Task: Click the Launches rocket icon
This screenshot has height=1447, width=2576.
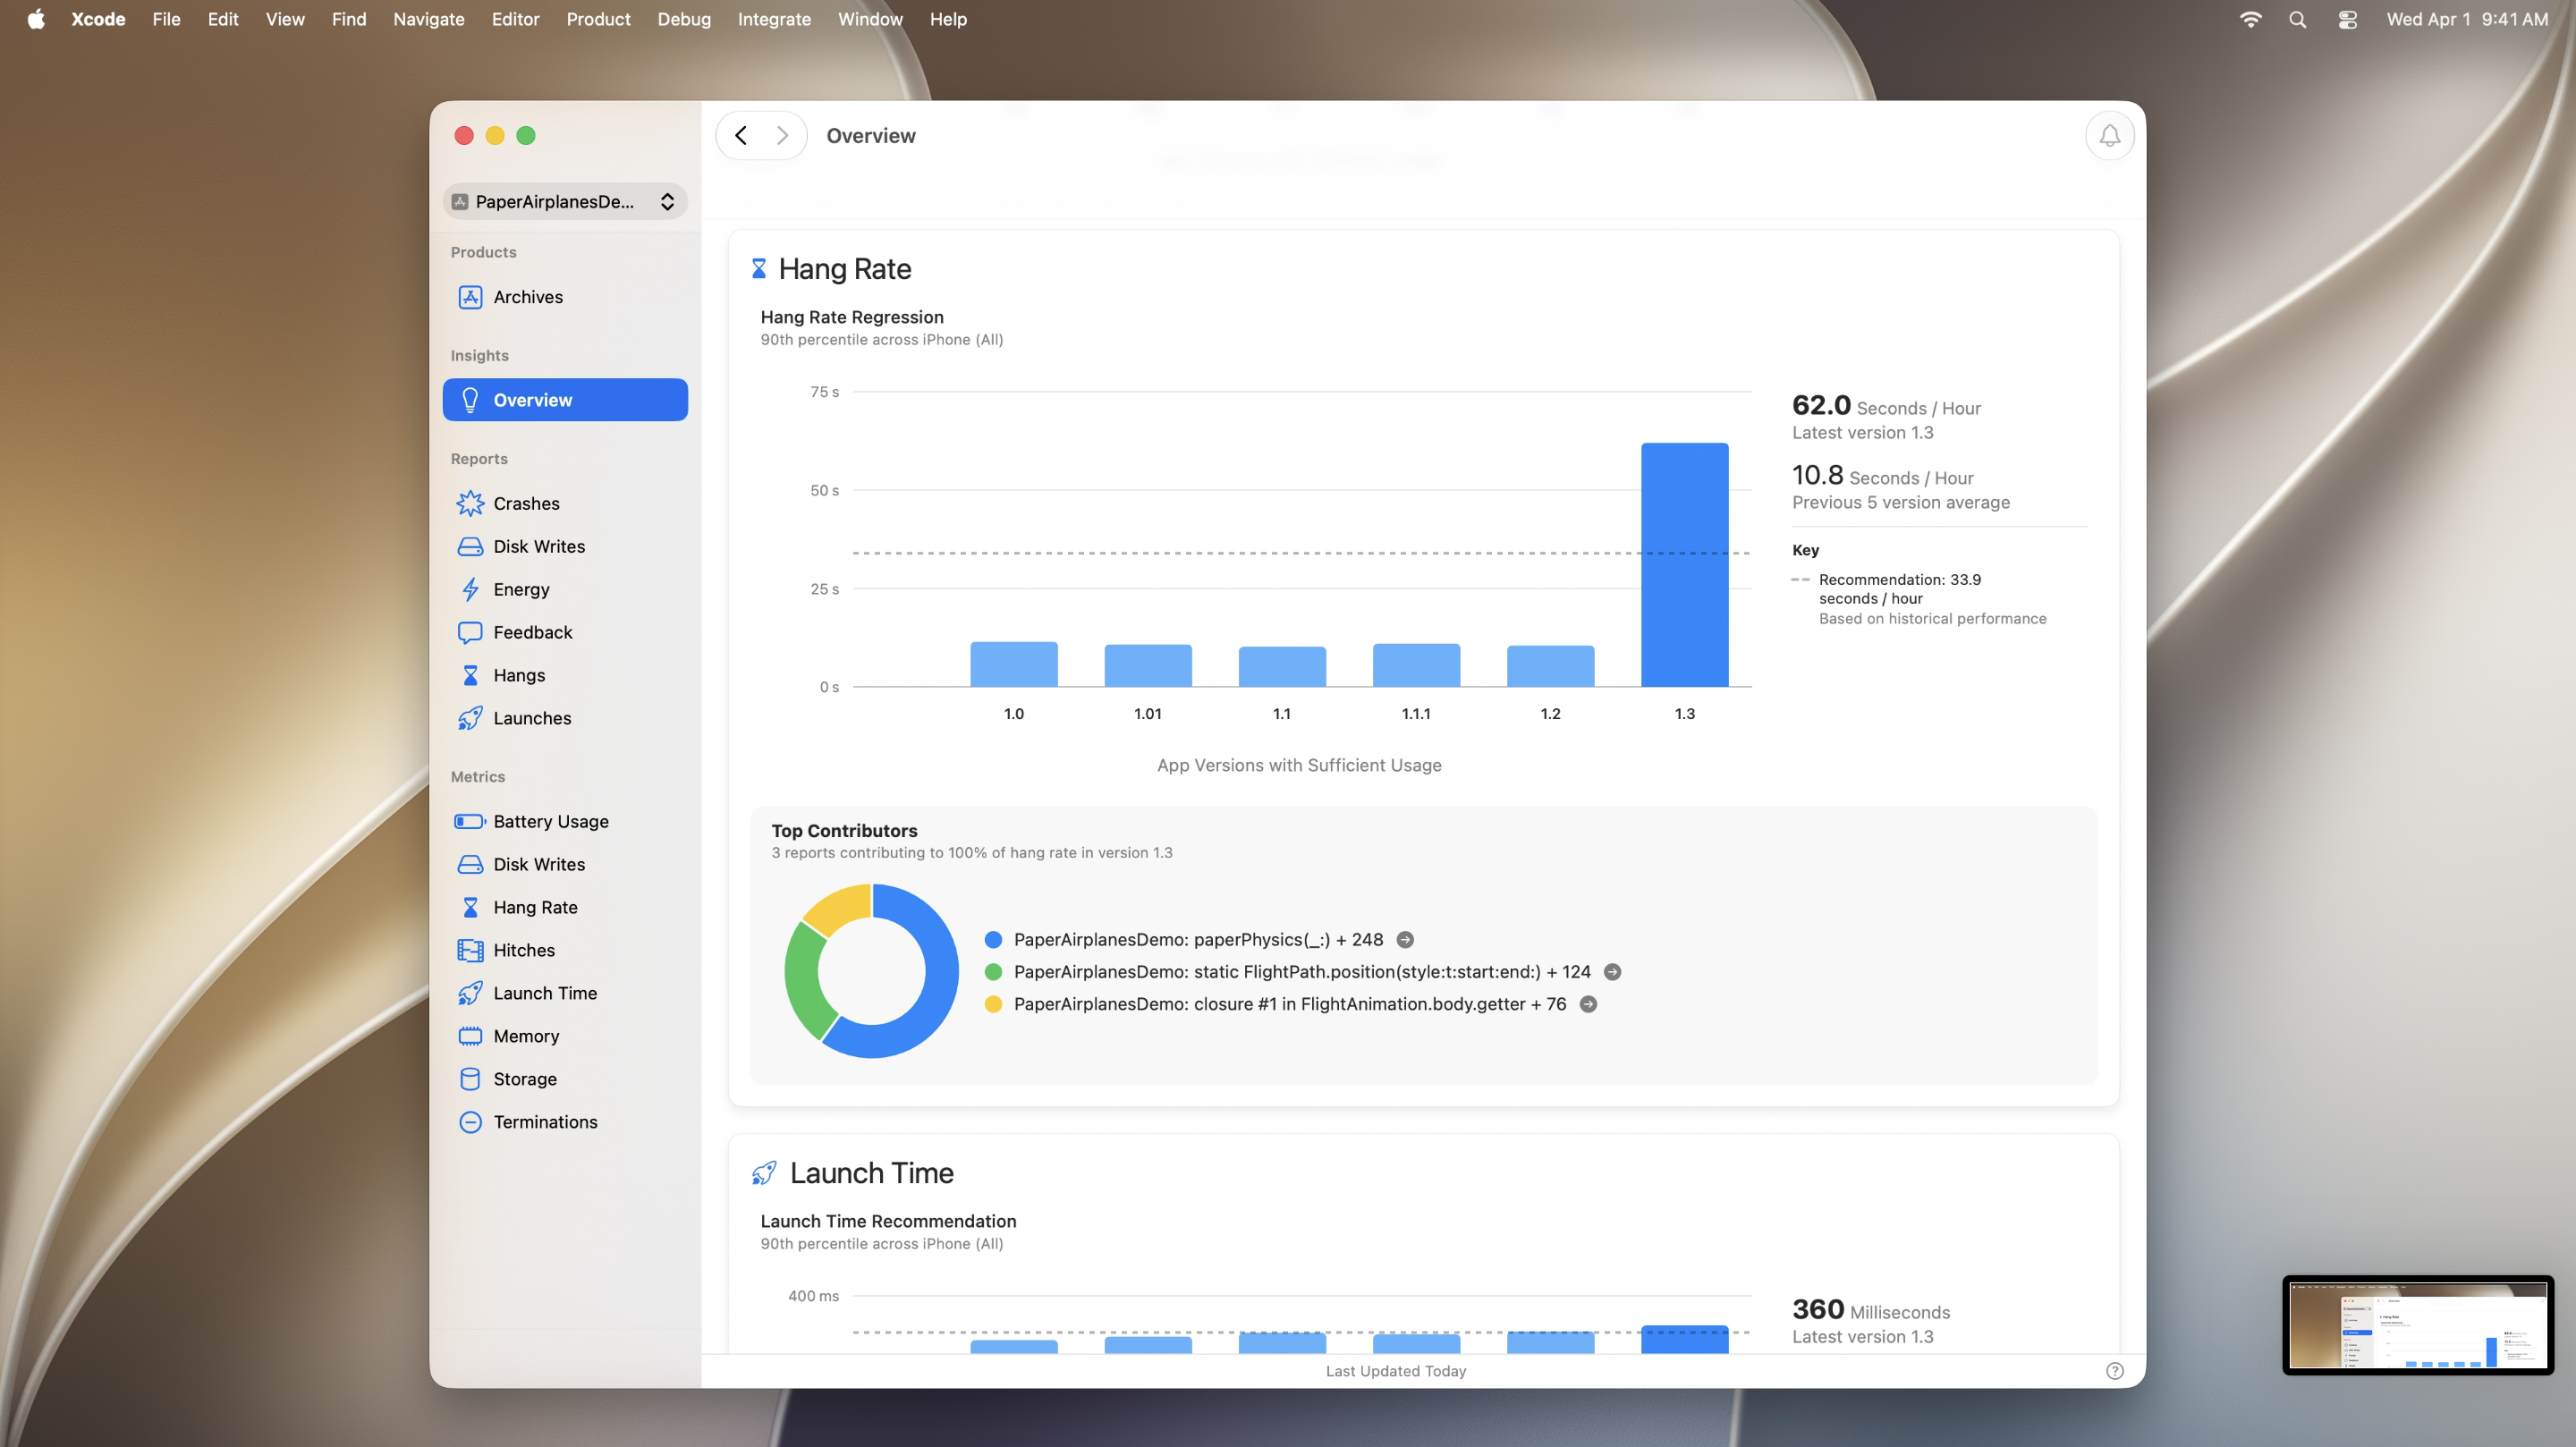Action: pyautogui.click(x=470, y=718)
